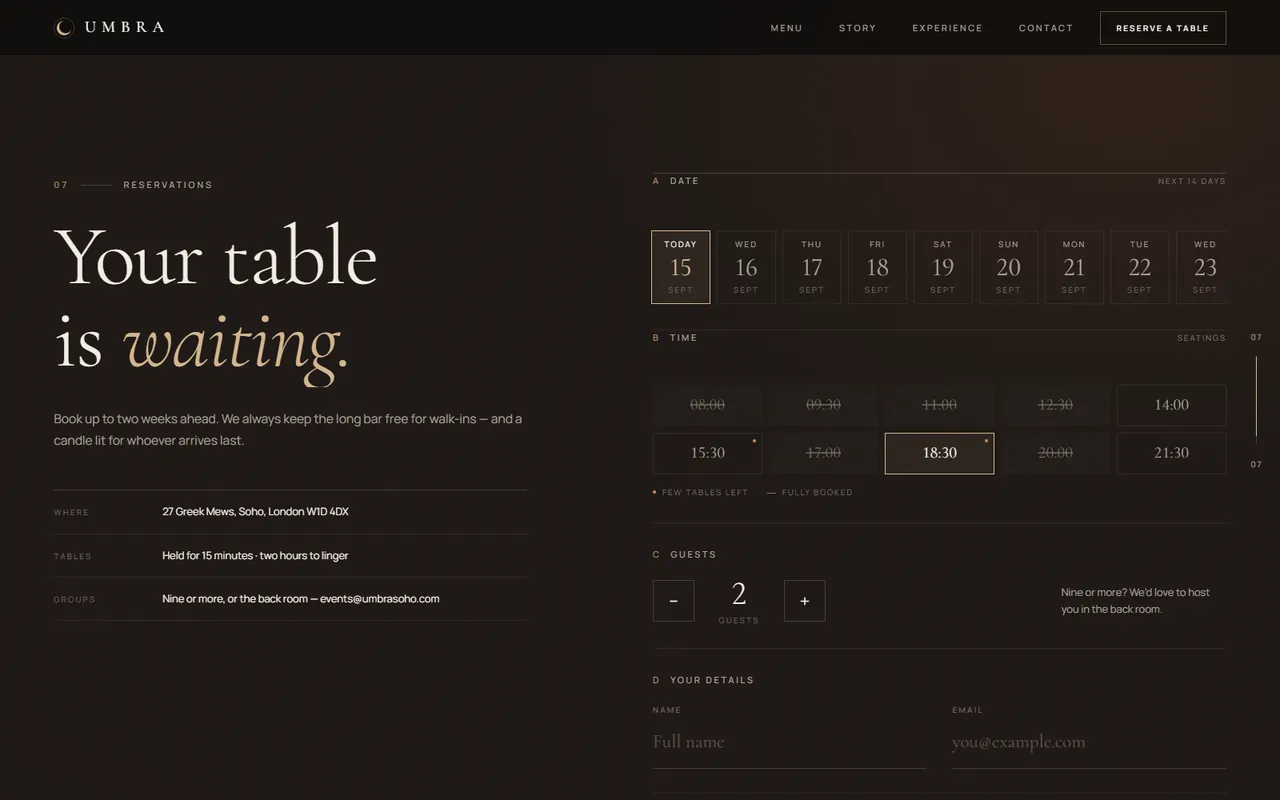Increase guest count with plus button
Viewport: 1280px width, 800px height.
(805, 601)
